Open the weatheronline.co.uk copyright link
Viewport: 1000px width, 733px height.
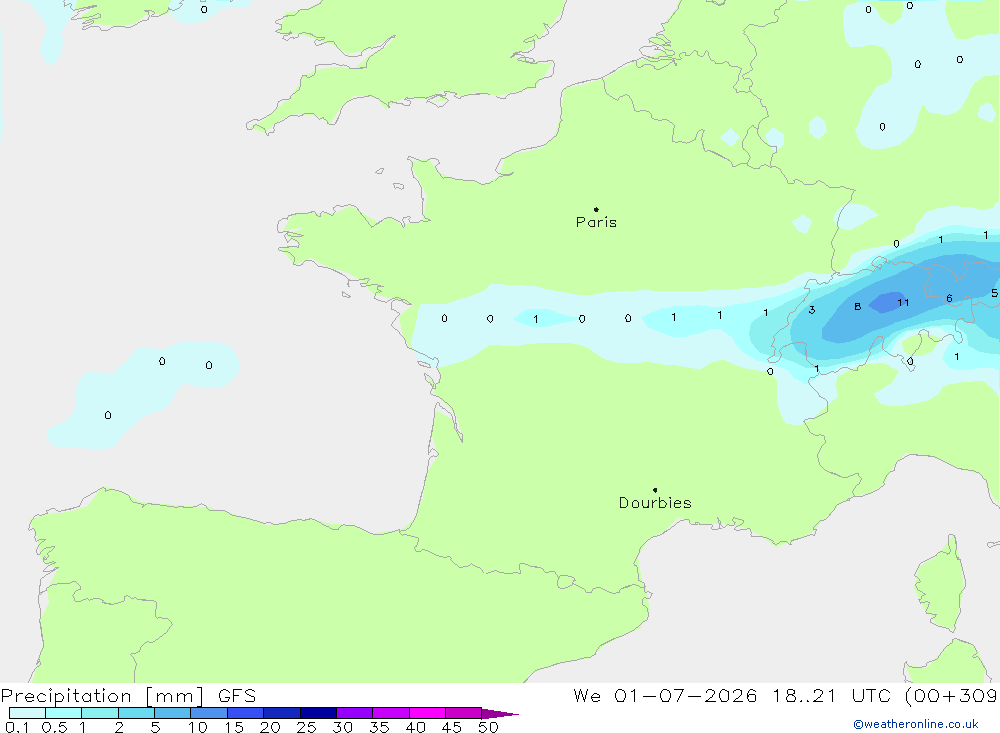[916, 724]
